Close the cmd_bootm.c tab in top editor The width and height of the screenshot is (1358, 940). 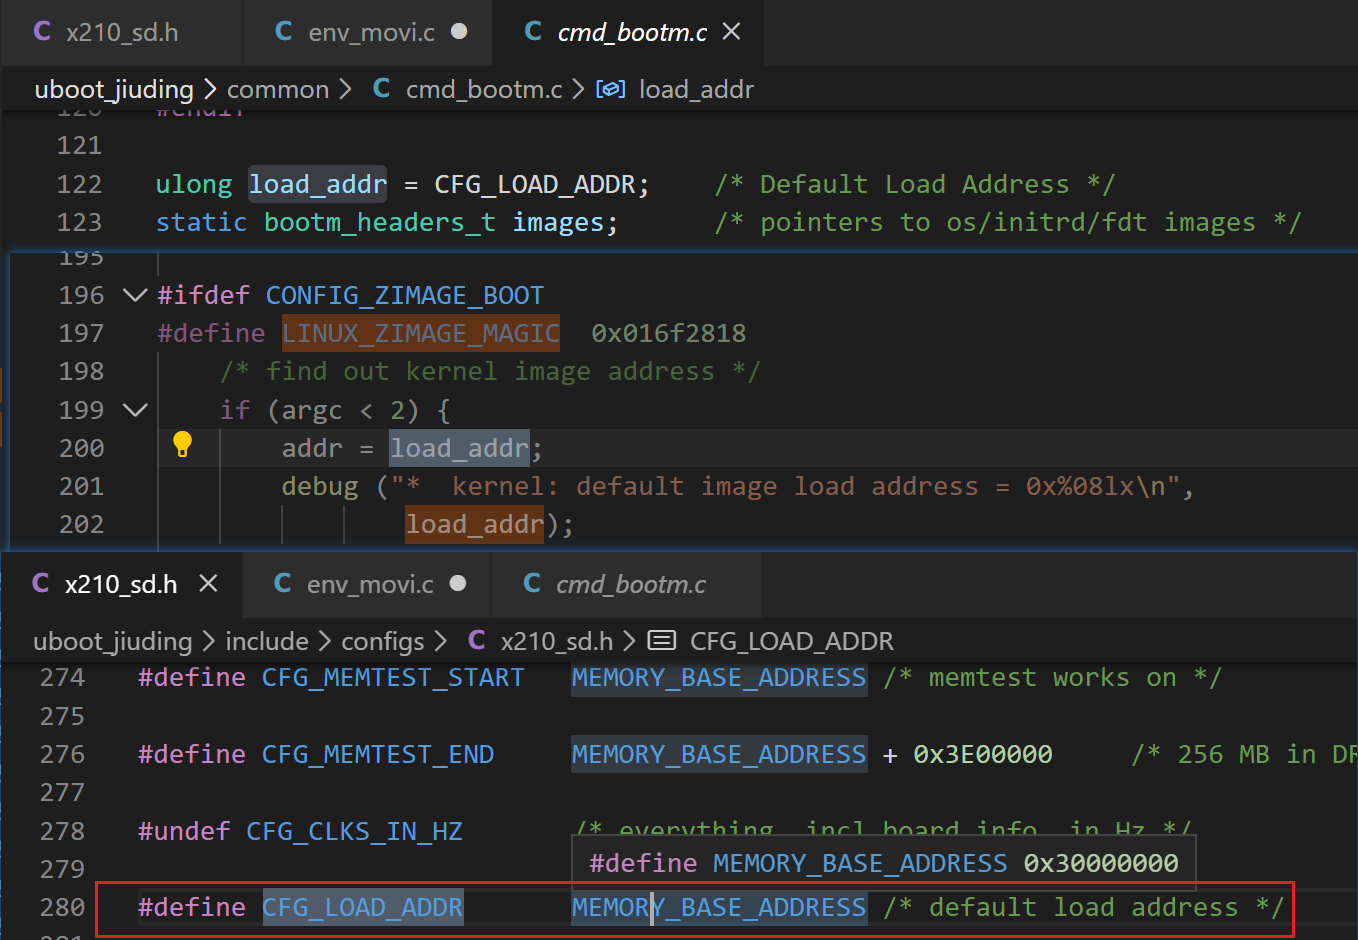click(732, 32)
